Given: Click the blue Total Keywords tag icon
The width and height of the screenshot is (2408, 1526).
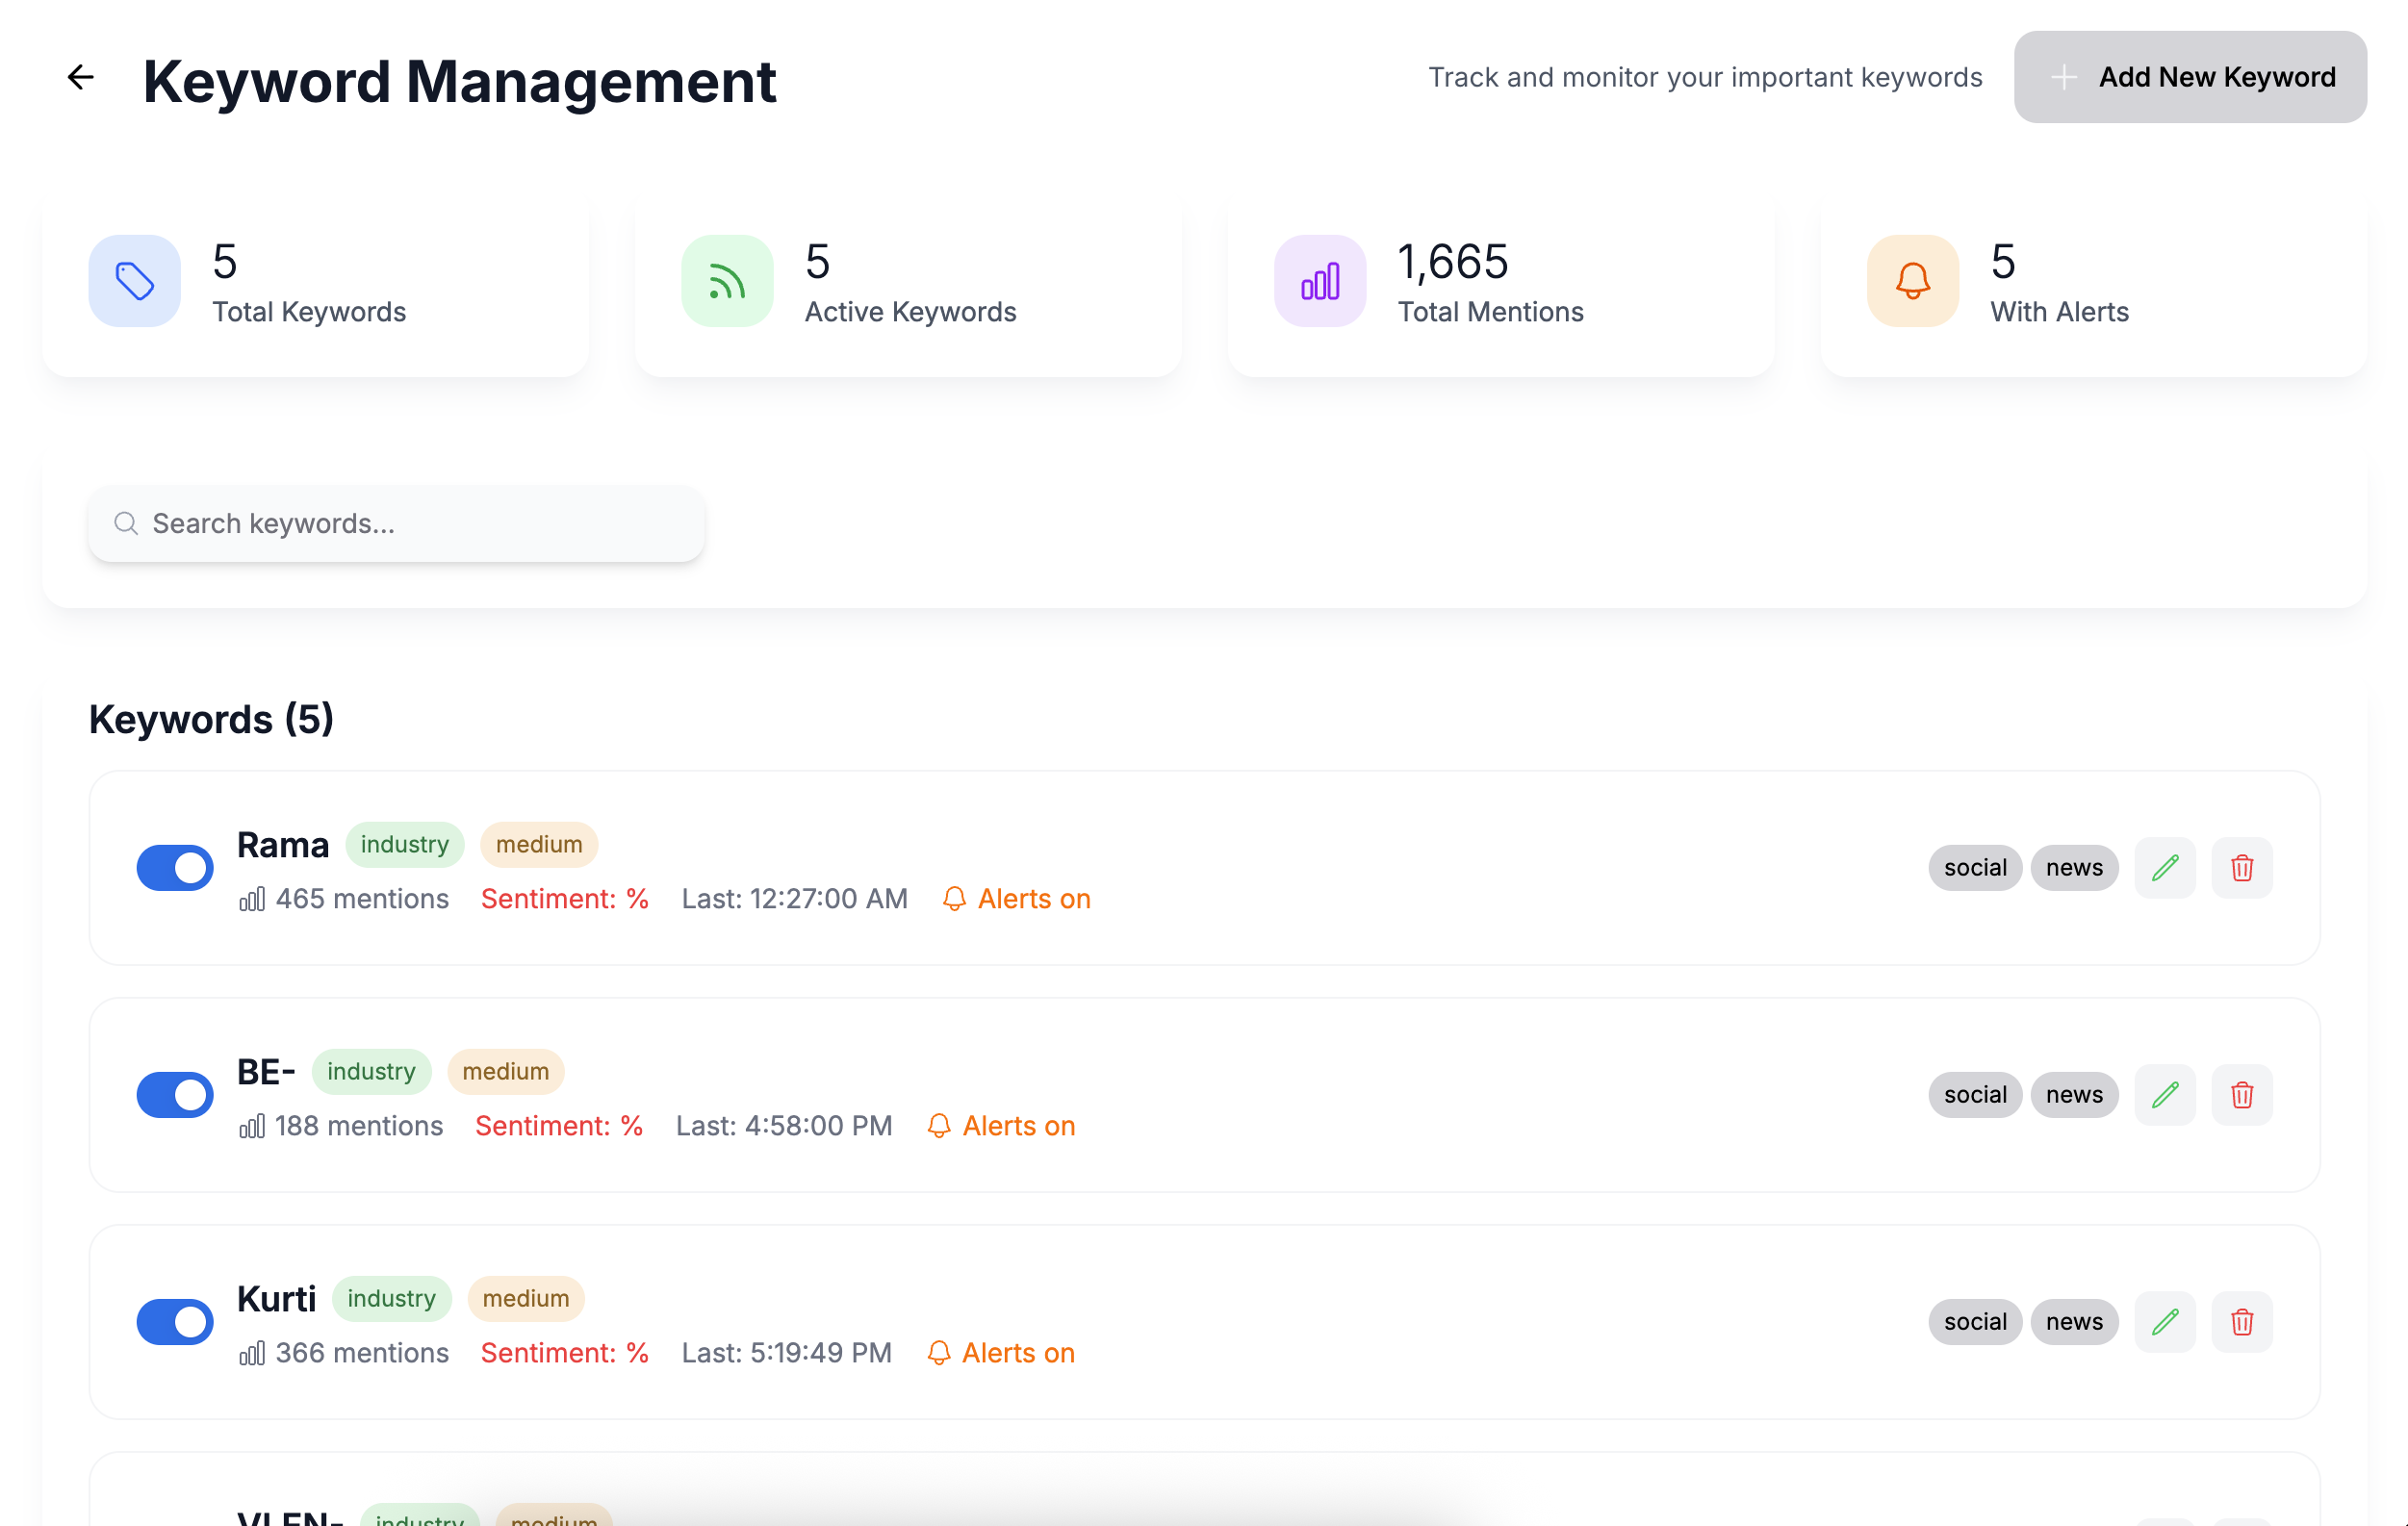Looking at the screenshot, I should pyautogui.click(x=134, y=281).
